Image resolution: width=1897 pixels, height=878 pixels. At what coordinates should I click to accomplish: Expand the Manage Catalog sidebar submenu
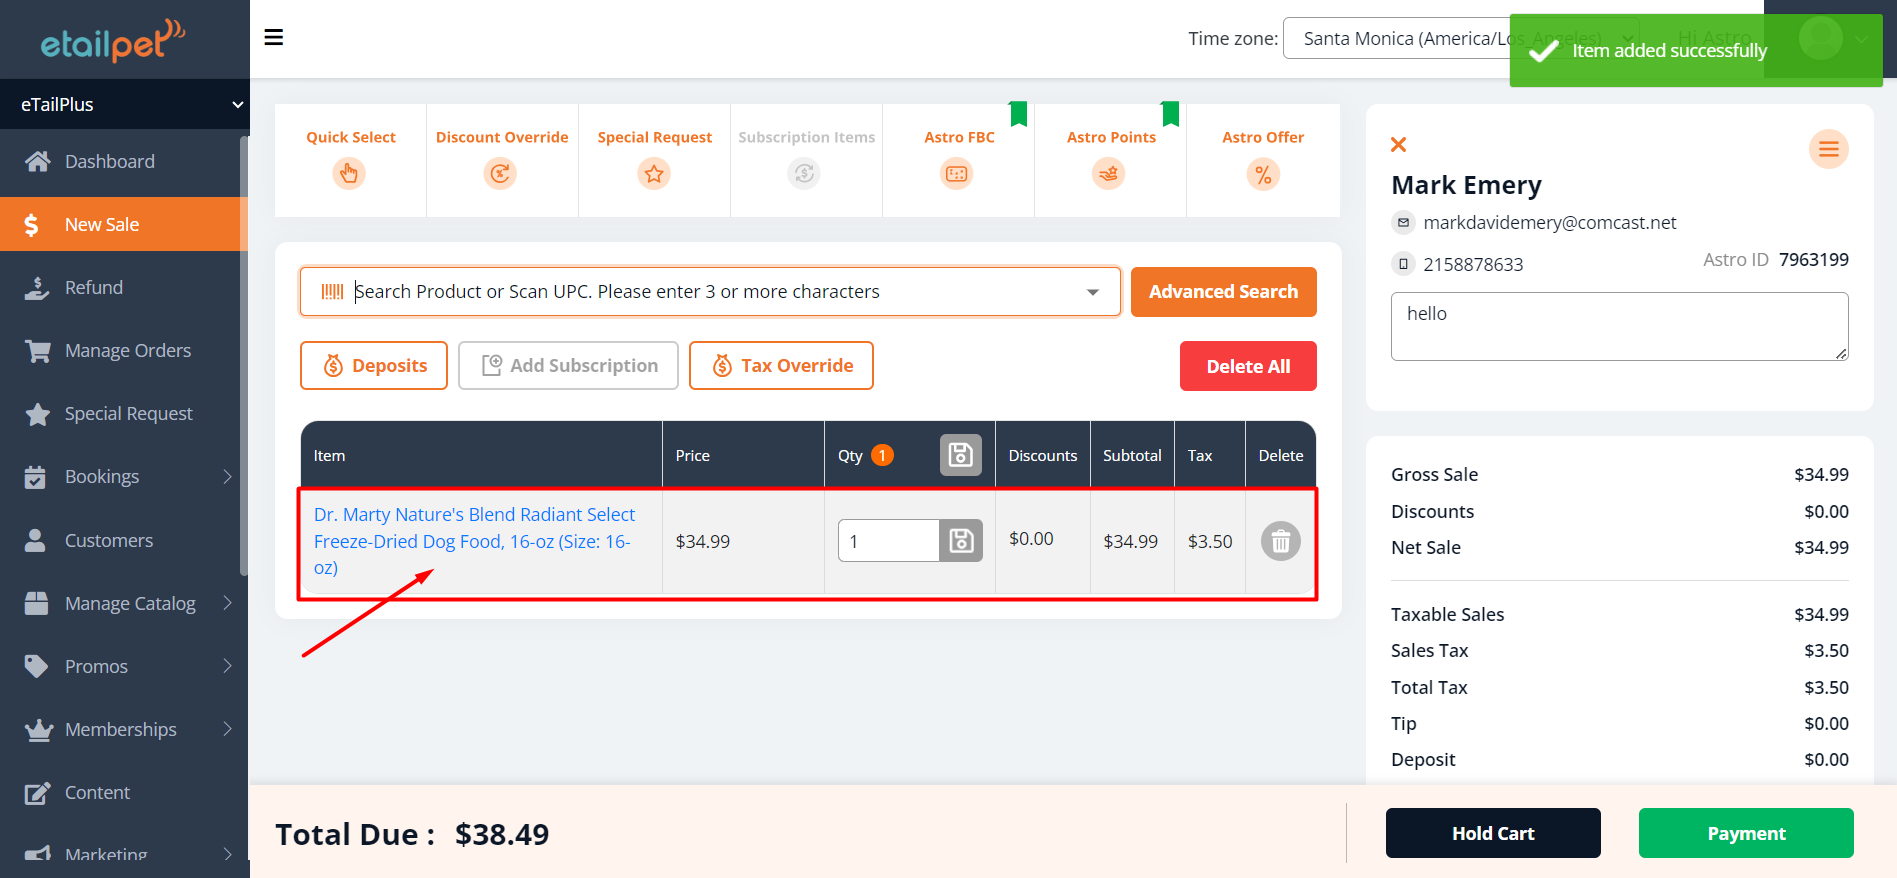227,603
